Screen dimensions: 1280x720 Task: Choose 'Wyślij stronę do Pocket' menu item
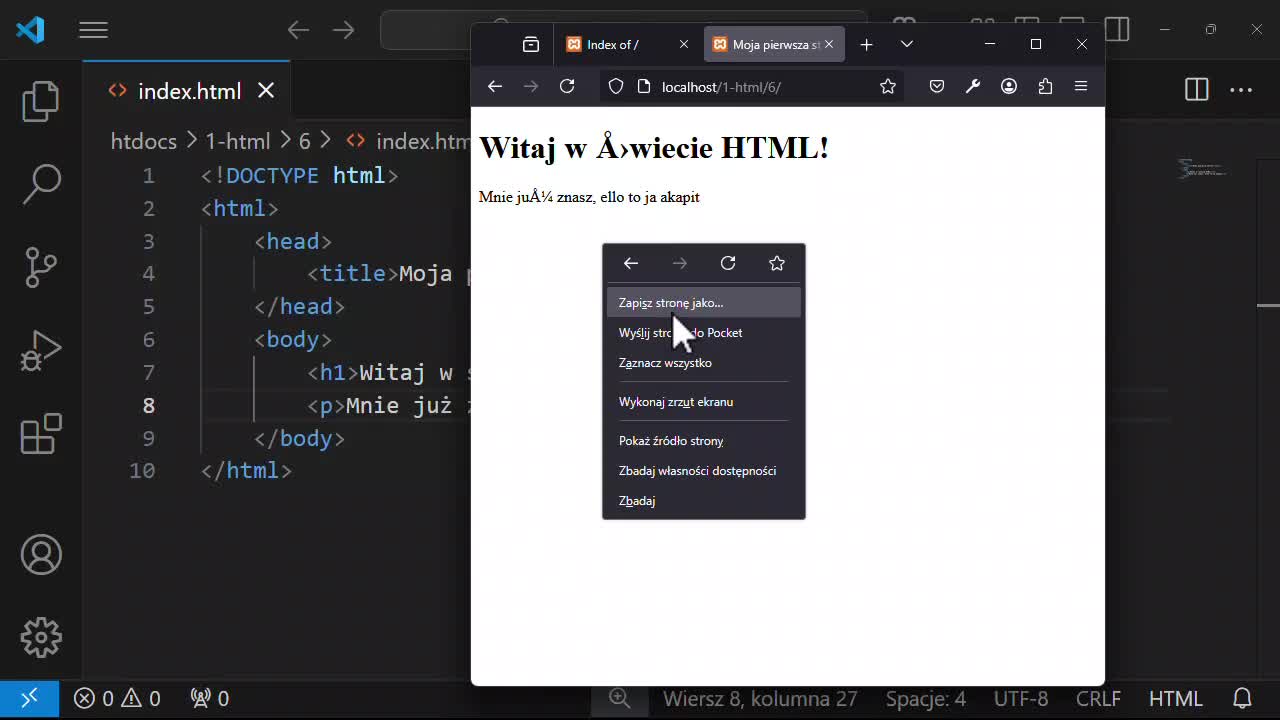[x=704, y=333]
